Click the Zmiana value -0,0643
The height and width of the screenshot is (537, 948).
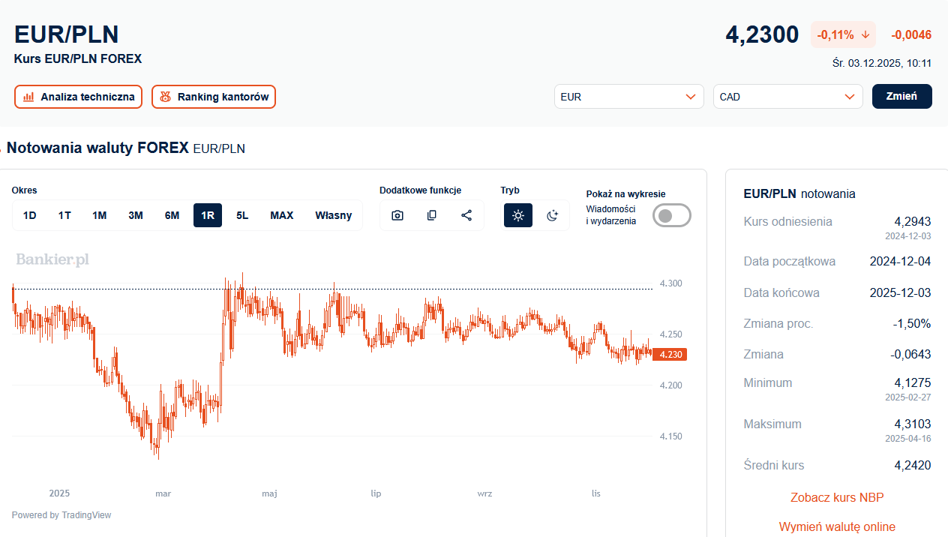click(x=911, y=354)
